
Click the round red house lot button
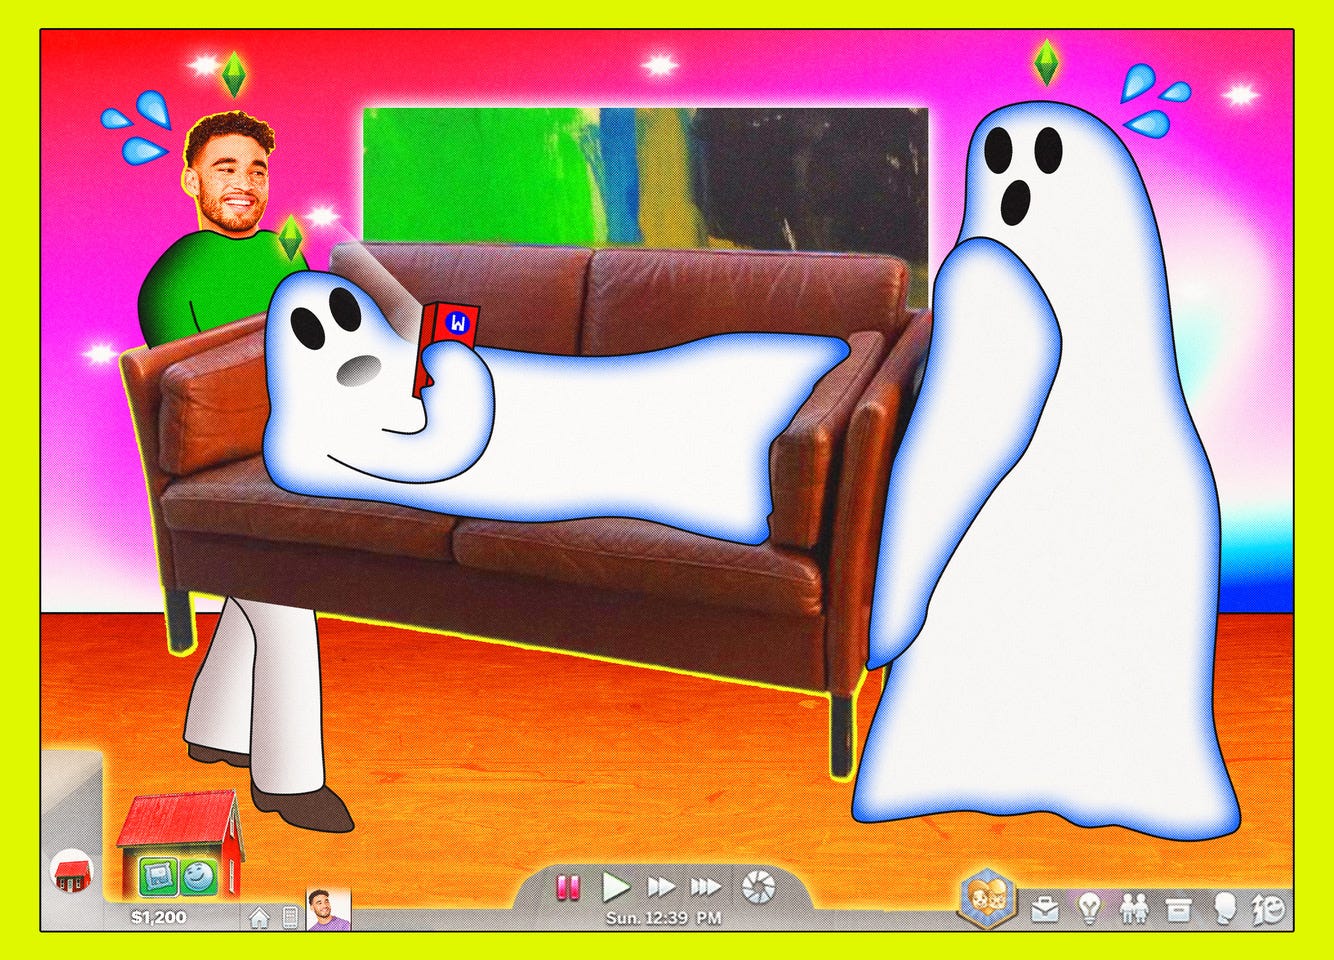click(x=71, y=871)
